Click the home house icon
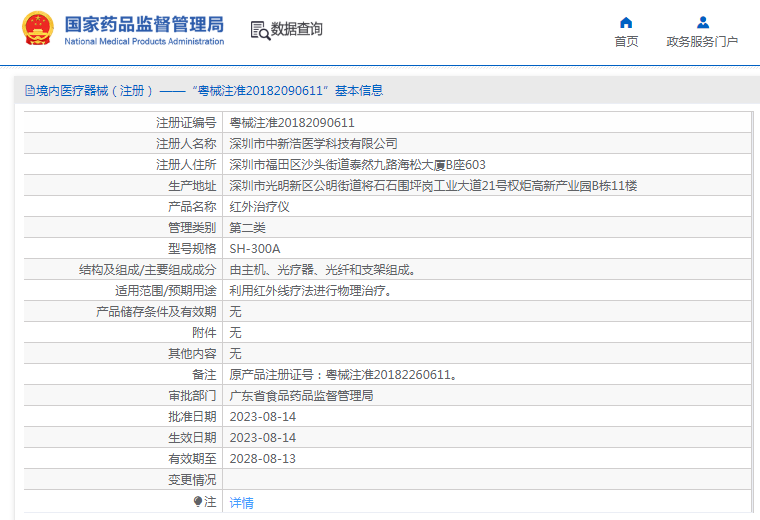Screen dimensions: 760x520 pyautogui.click(x=626, y=23)
